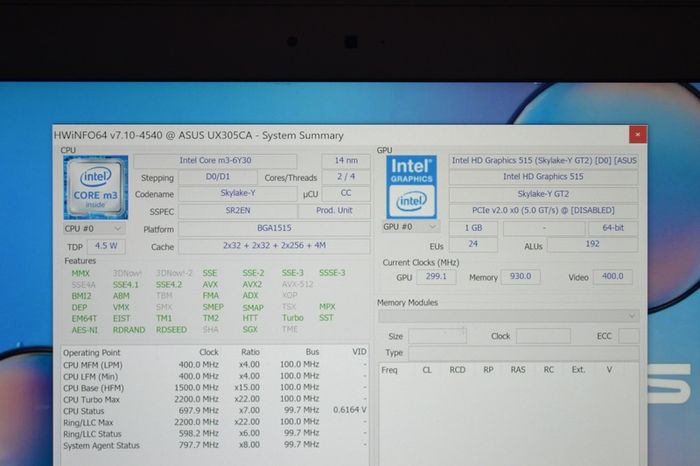The width and height of the screenshot is (700, 466).
Task: Click the Ratio column header
Action: tap(250, 352)
